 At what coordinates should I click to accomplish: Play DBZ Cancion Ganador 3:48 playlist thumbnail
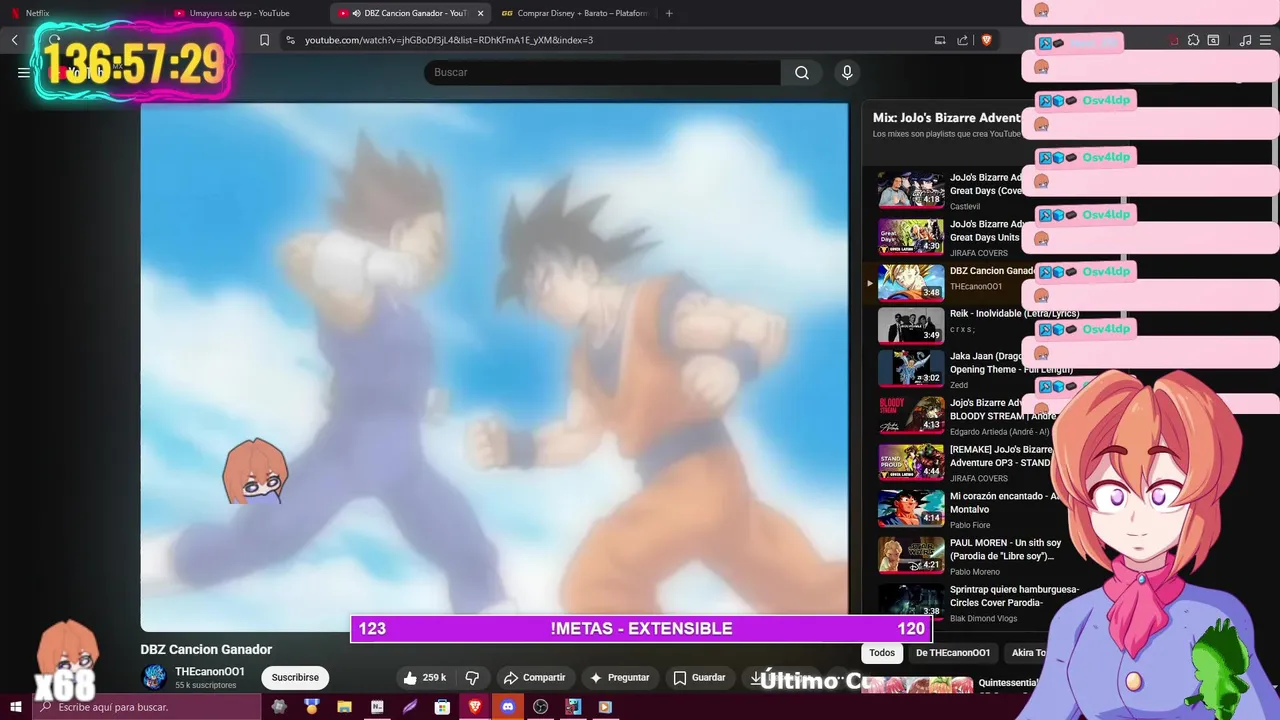coord(911,283)
